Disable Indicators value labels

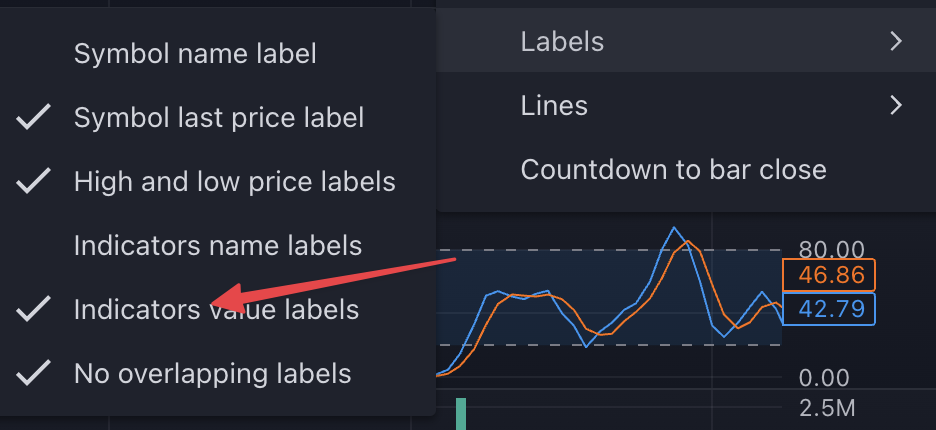coord(216,310)
